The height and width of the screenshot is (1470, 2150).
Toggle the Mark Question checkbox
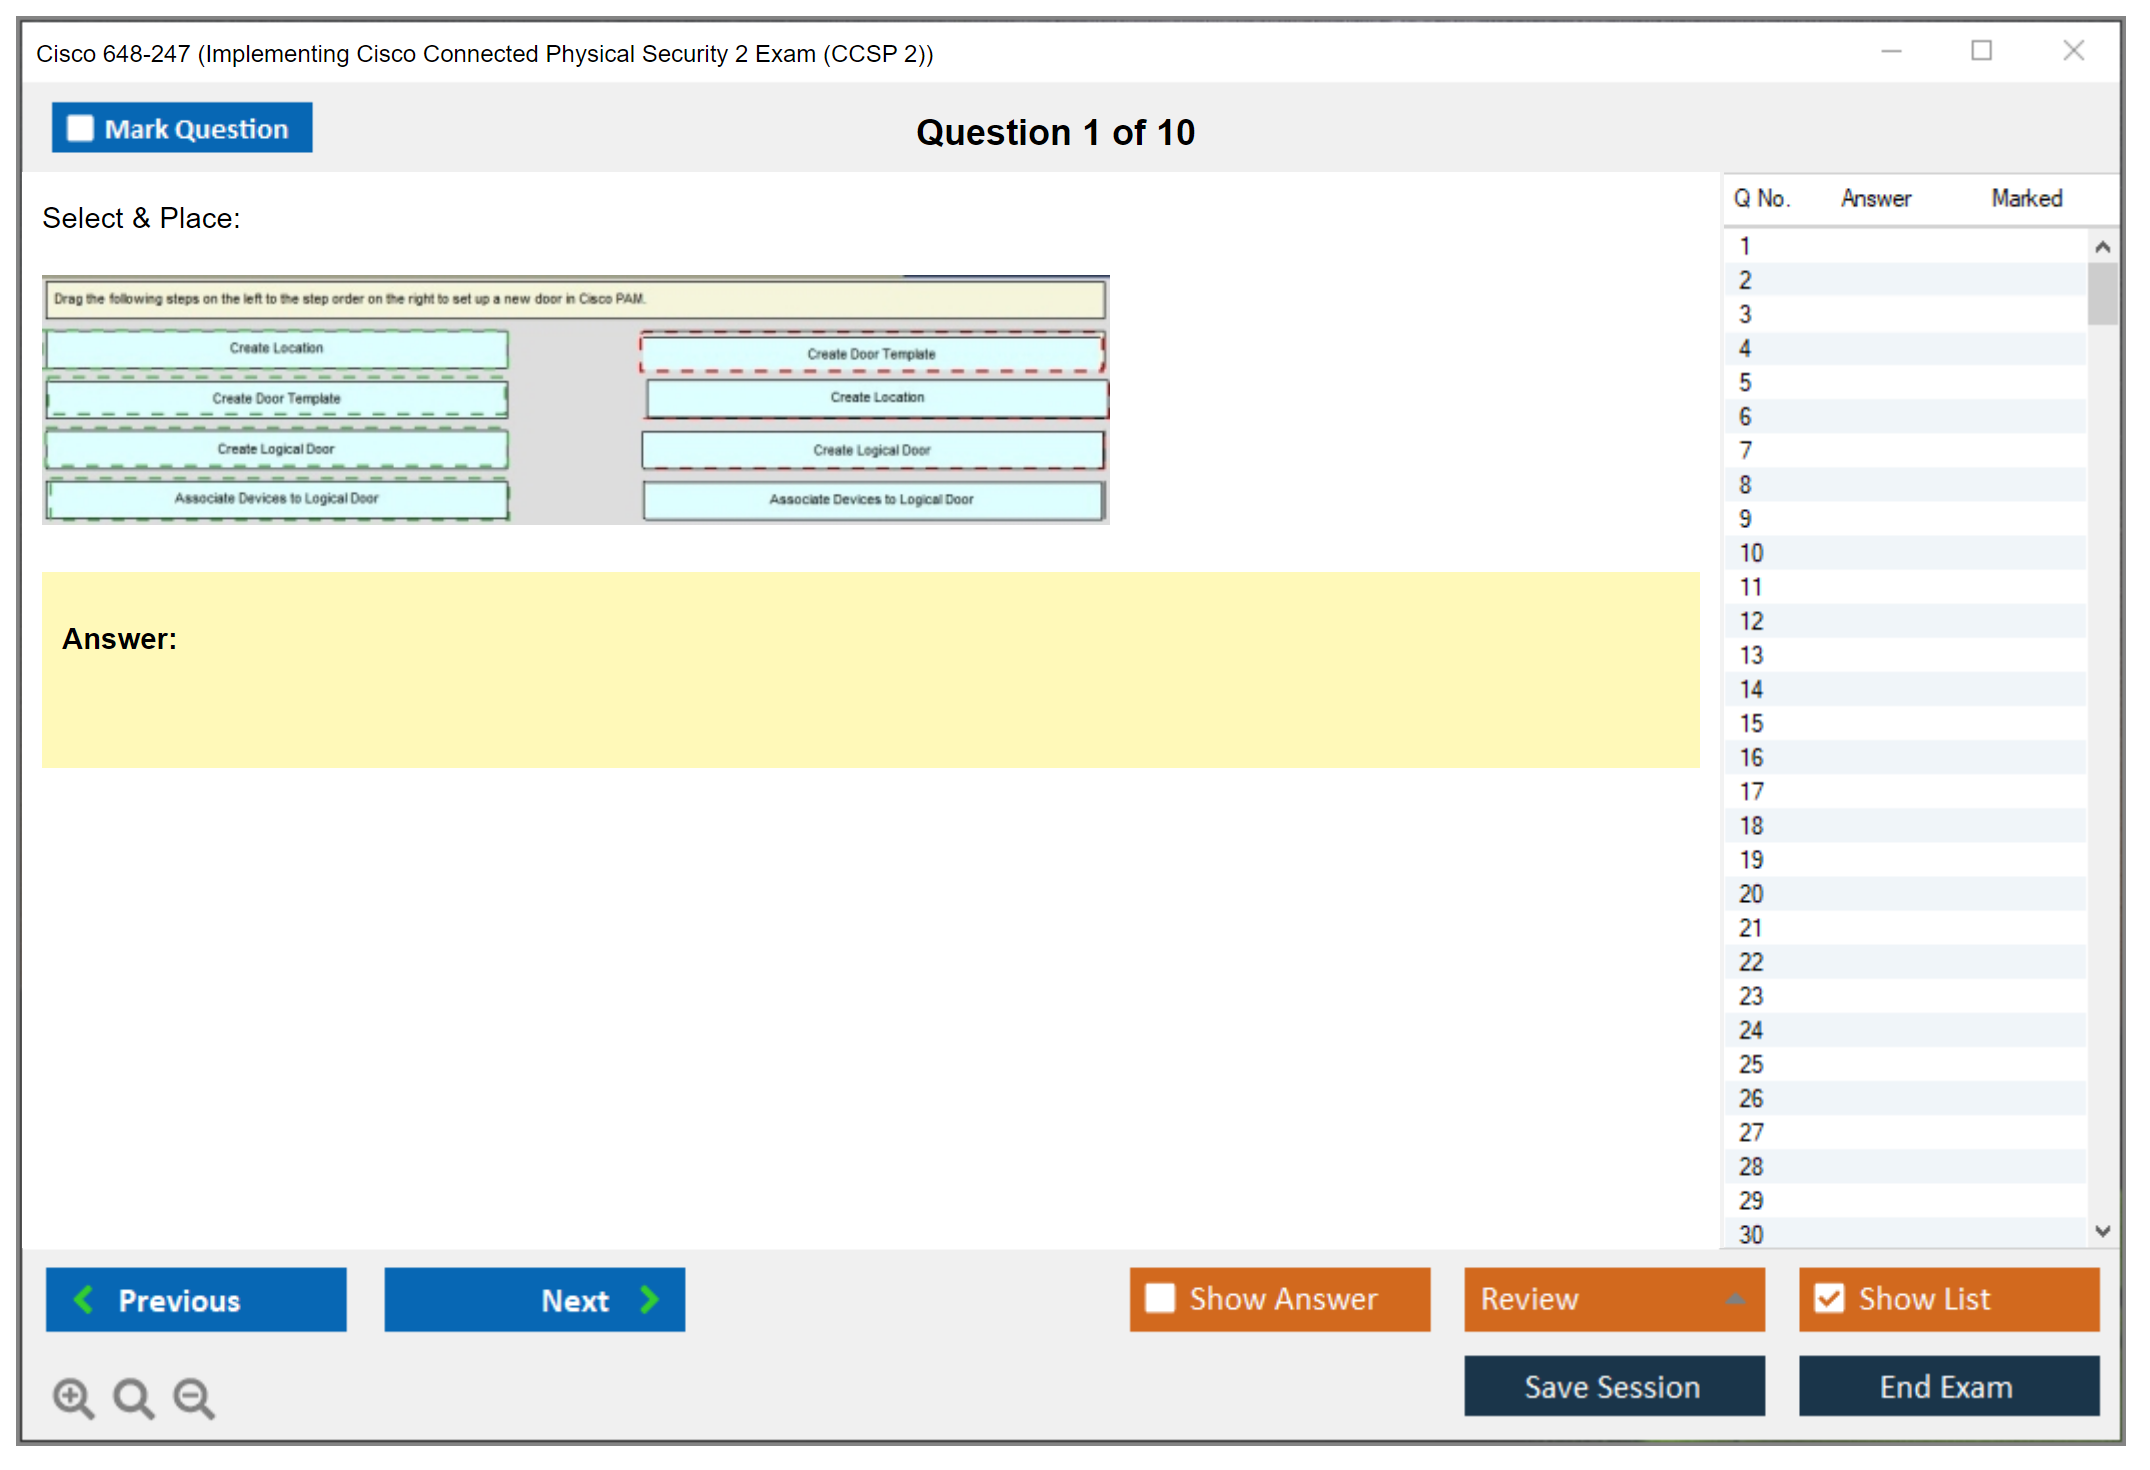[x=80, y=128]
